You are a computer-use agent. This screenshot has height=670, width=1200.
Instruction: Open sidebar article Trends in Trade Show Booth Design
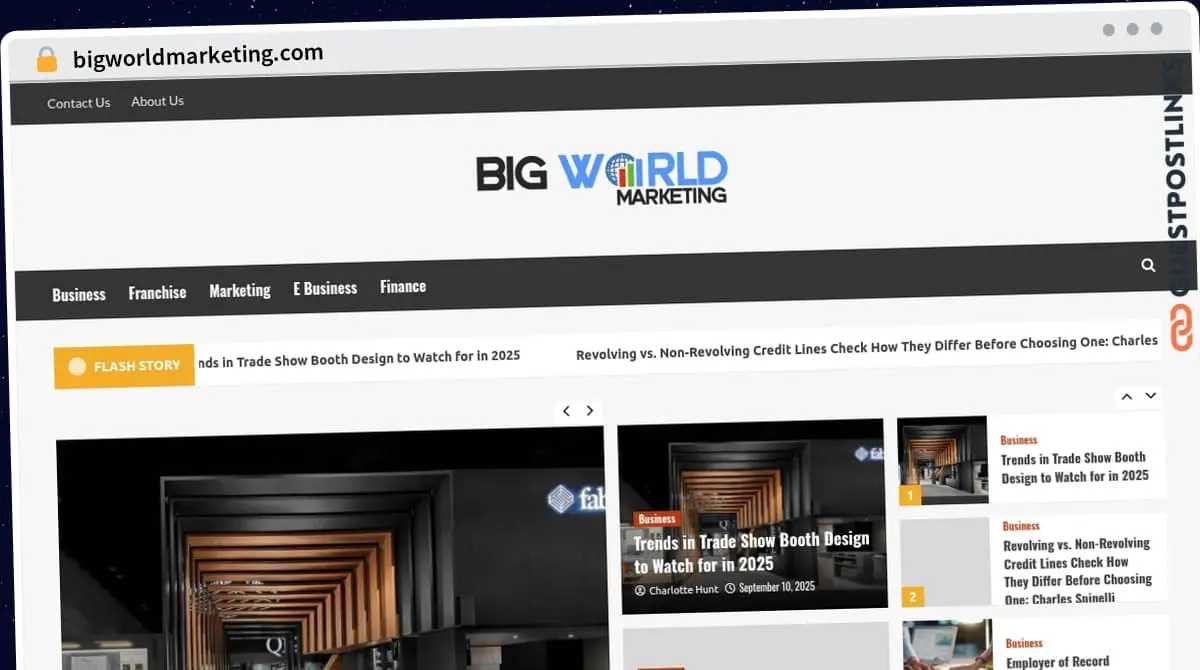click(1075, 467)
